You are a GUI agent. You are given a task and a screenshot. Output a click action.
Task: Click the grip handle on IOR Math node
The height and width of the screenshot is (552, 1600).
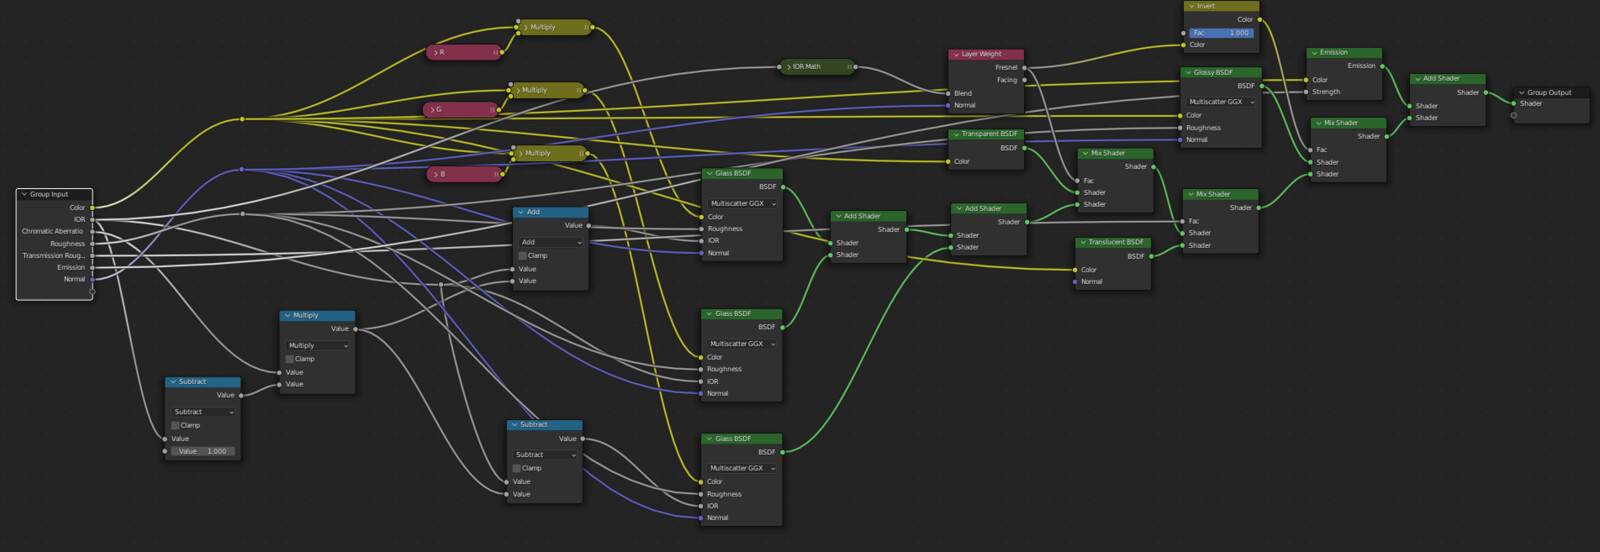[849, 67]
